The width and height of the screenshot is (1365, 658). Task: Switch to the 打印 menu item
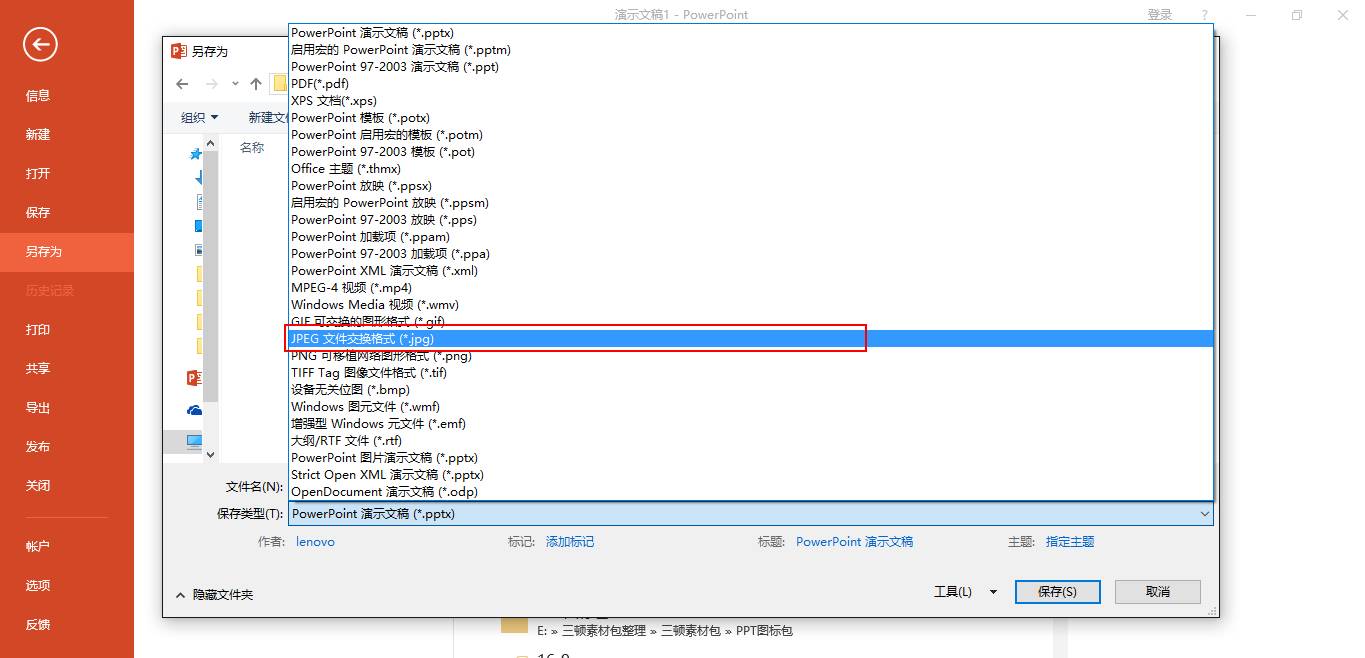37,329
